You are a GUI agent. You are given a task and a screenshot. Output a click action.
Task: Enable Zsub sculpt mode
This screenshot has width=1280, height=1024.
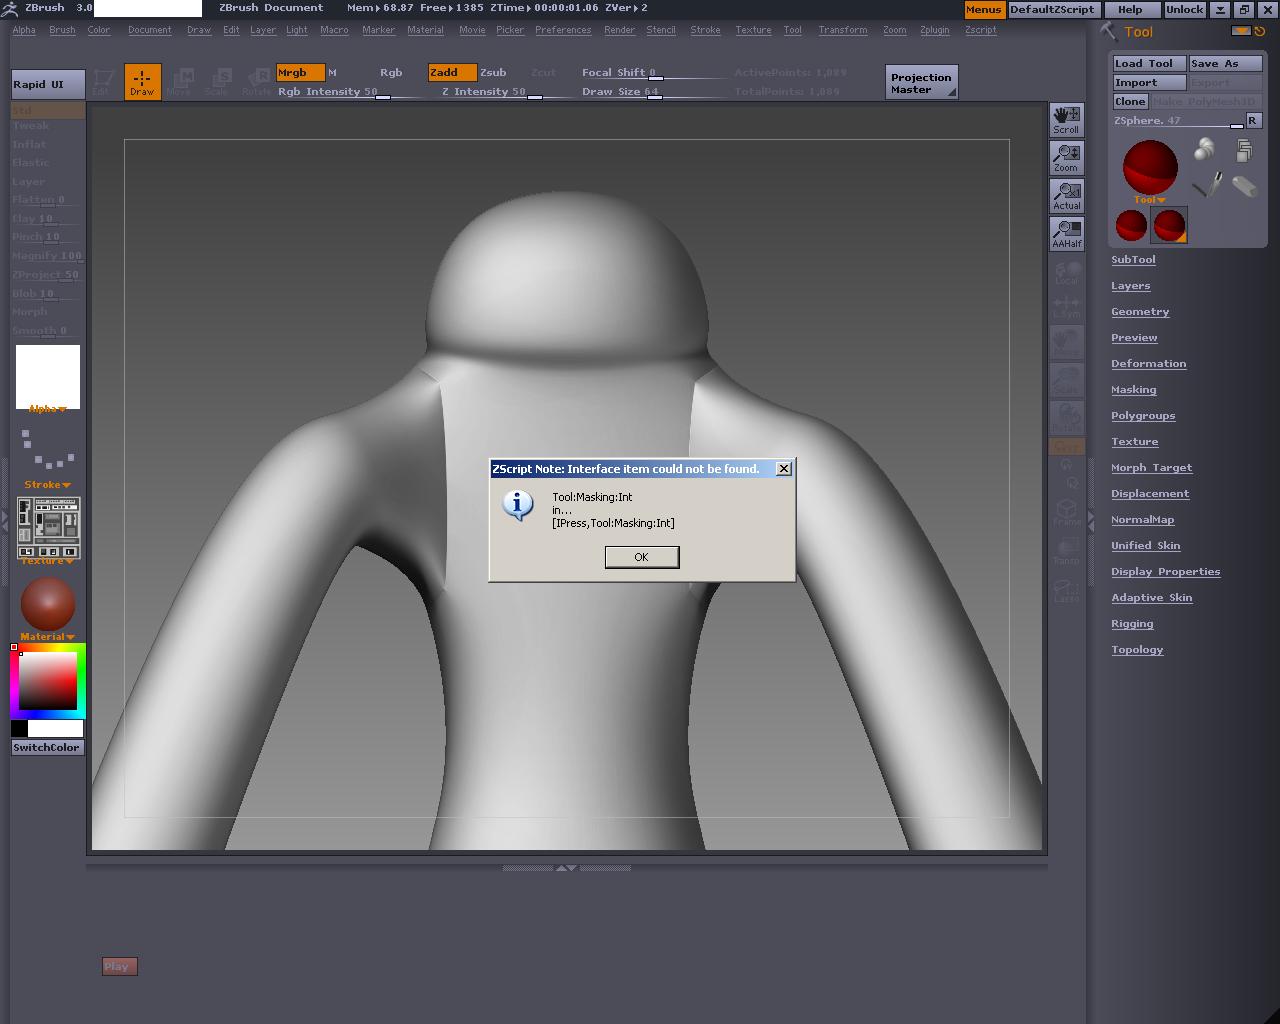pyautogui.click(x=493, y=73)
